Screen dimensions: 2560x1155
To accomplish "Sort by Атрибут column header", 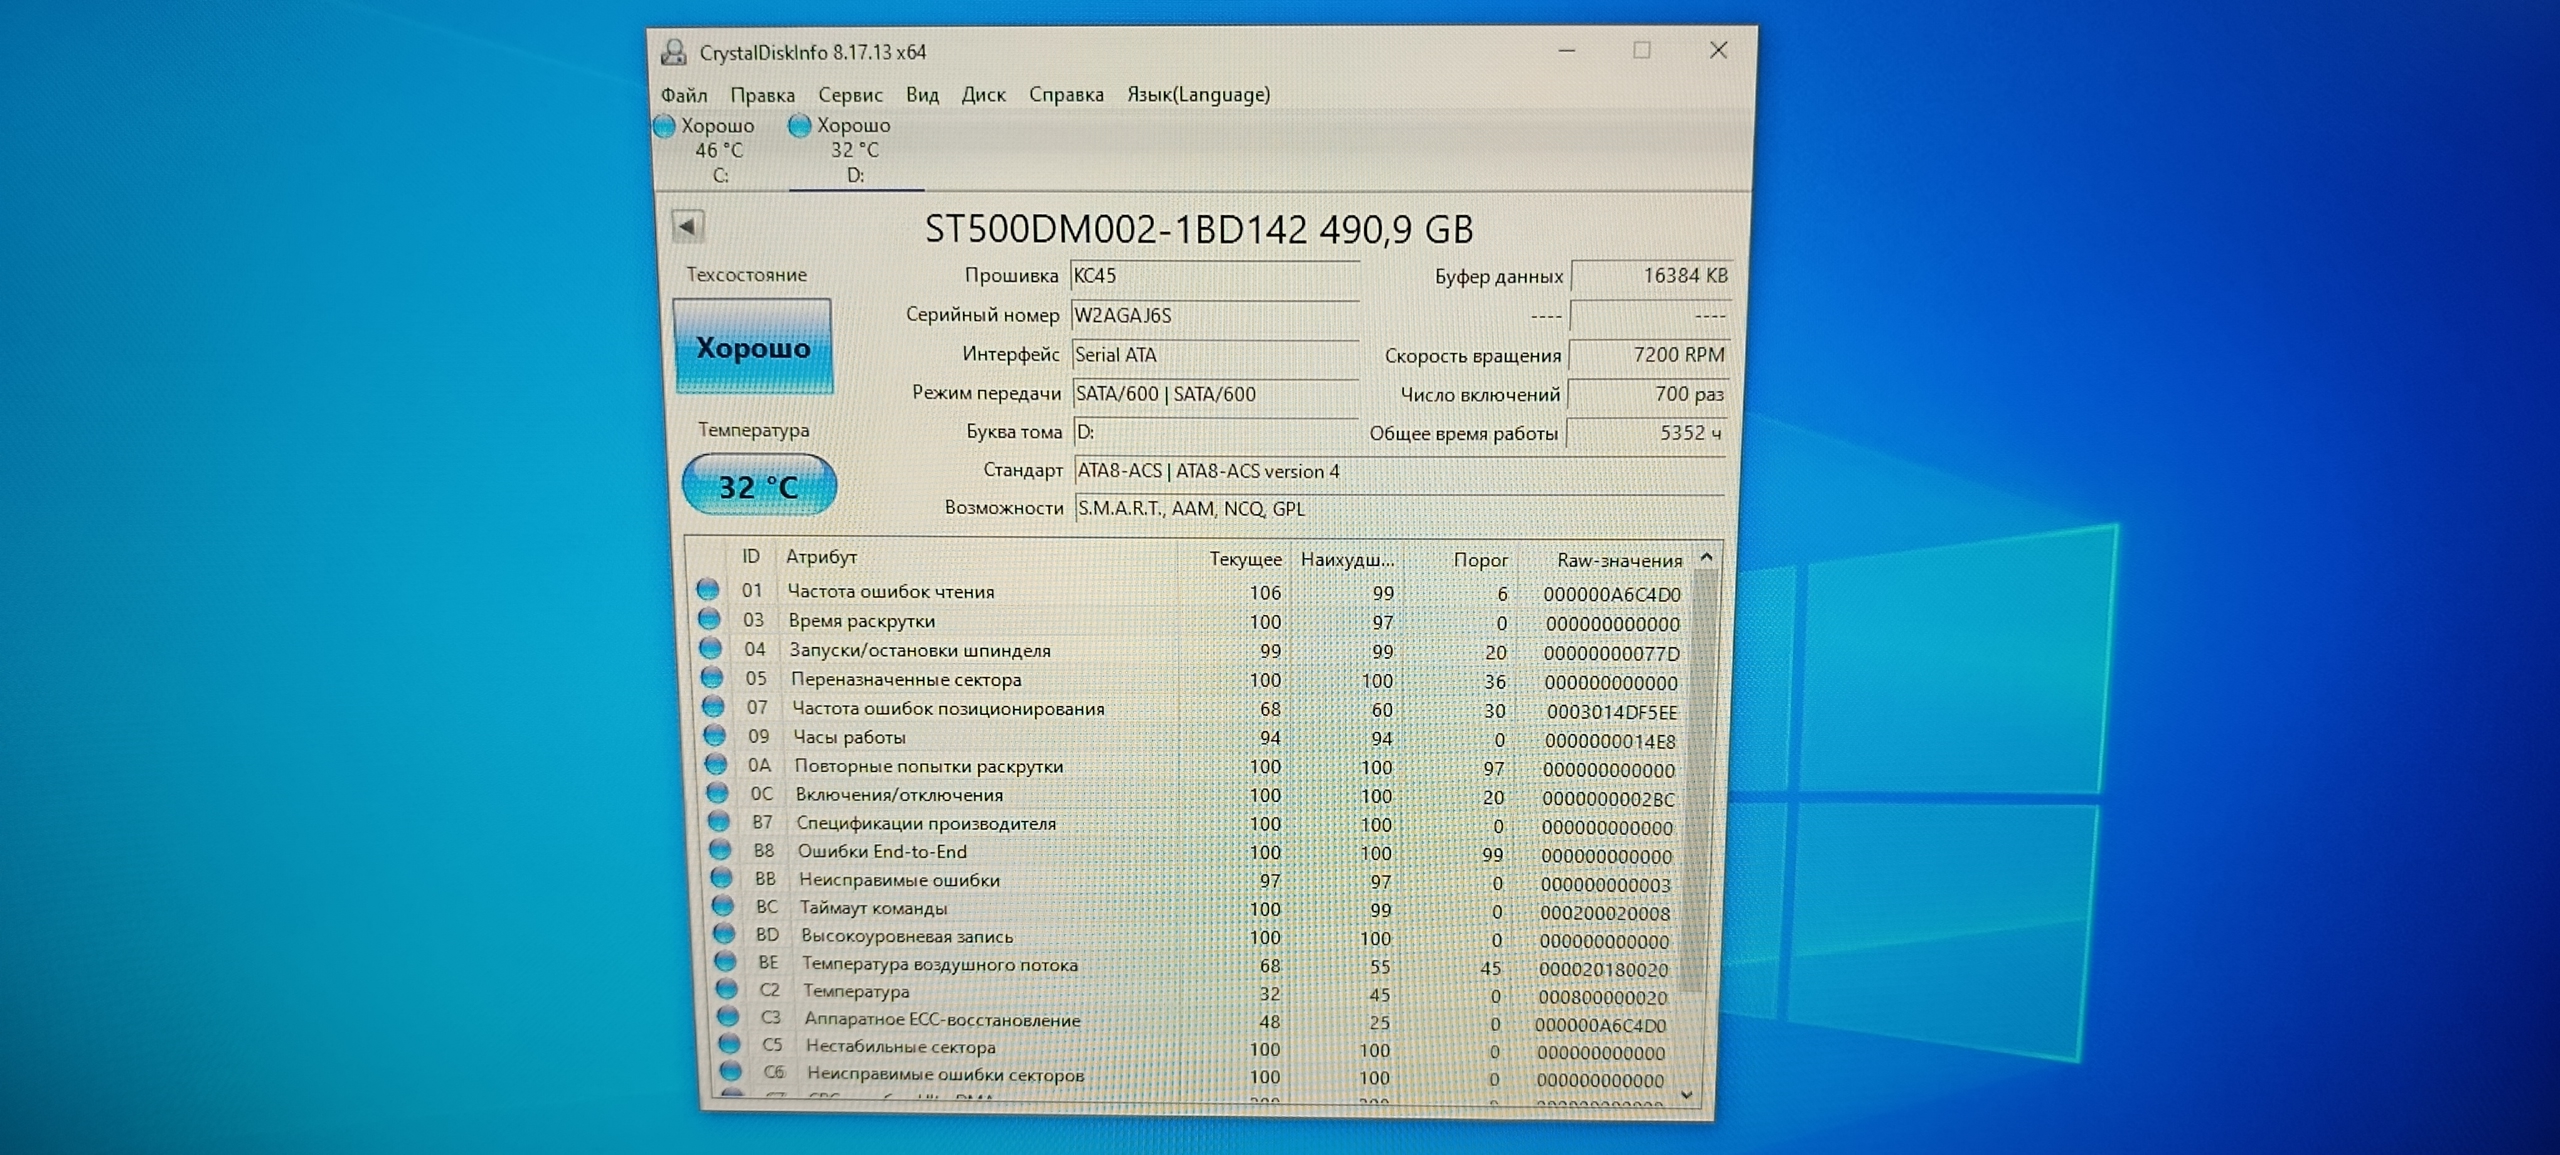I will [821, 557].
